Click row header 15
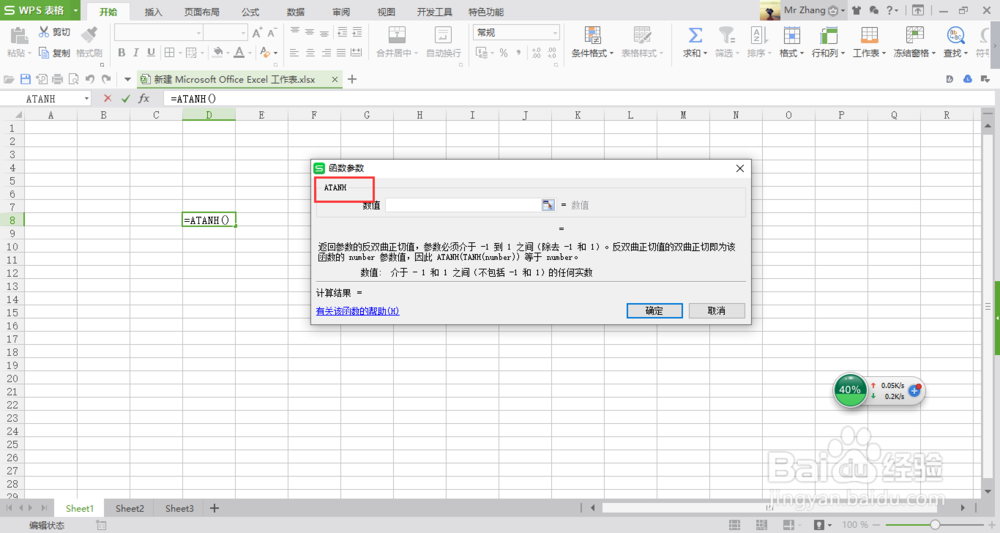Screen dimensions: 1000x533 (x=12, y=312)
